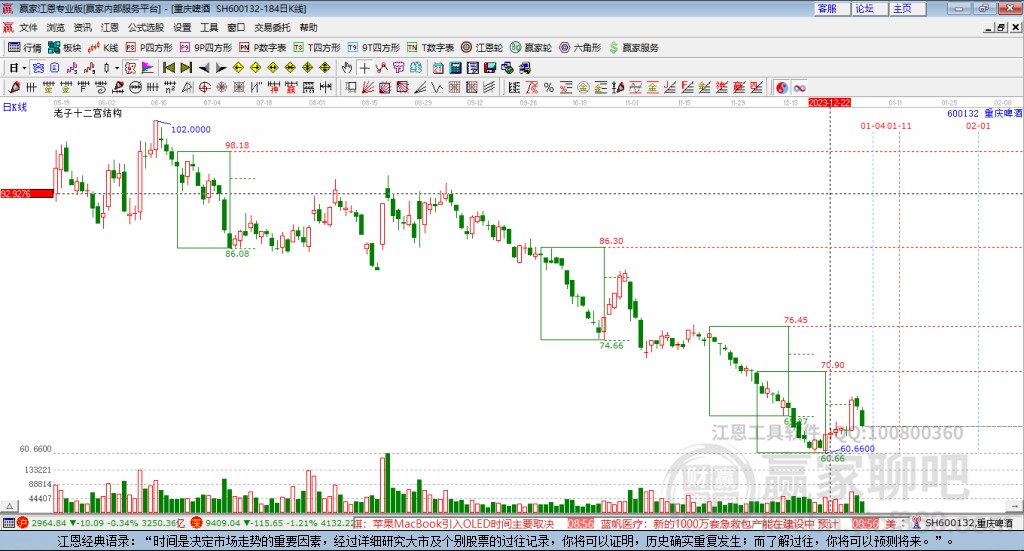Select the Gann fan lines icon
The height and width of the screenshot is (551, 1024).
[x=368, y=87]
